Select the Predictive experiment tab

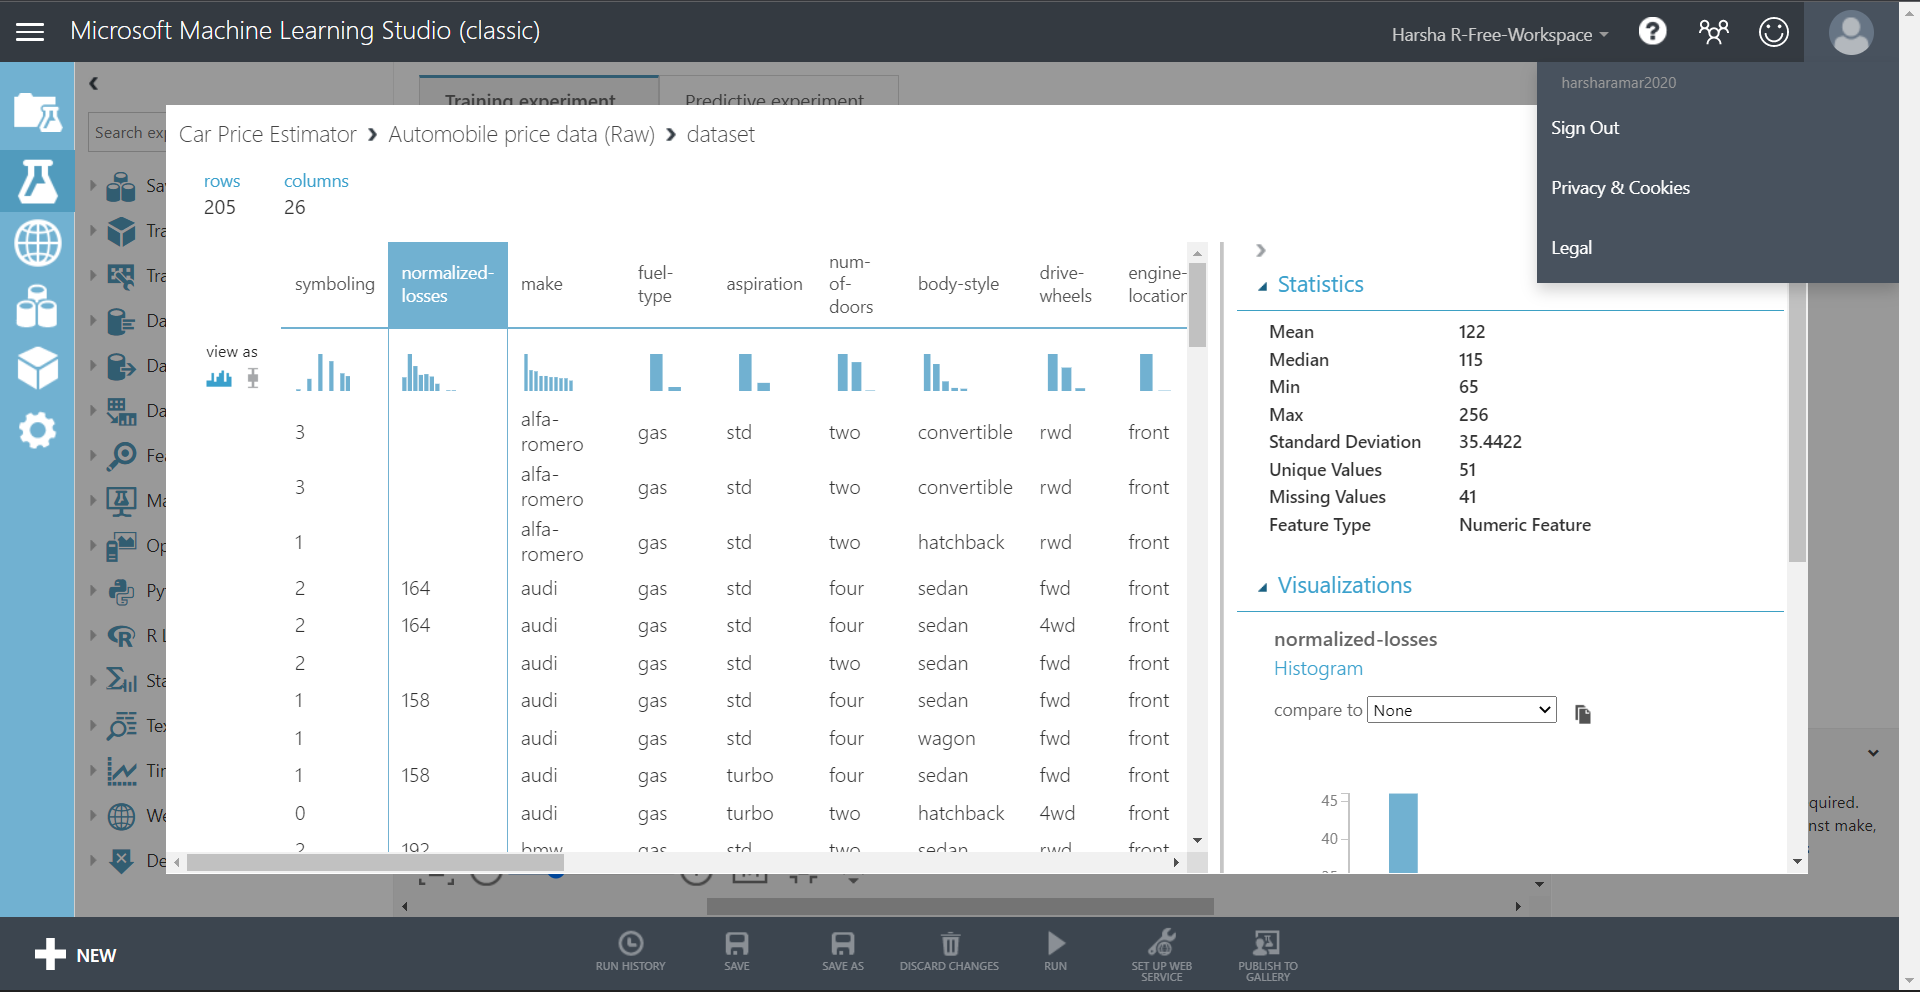click(x=779, y=91)
